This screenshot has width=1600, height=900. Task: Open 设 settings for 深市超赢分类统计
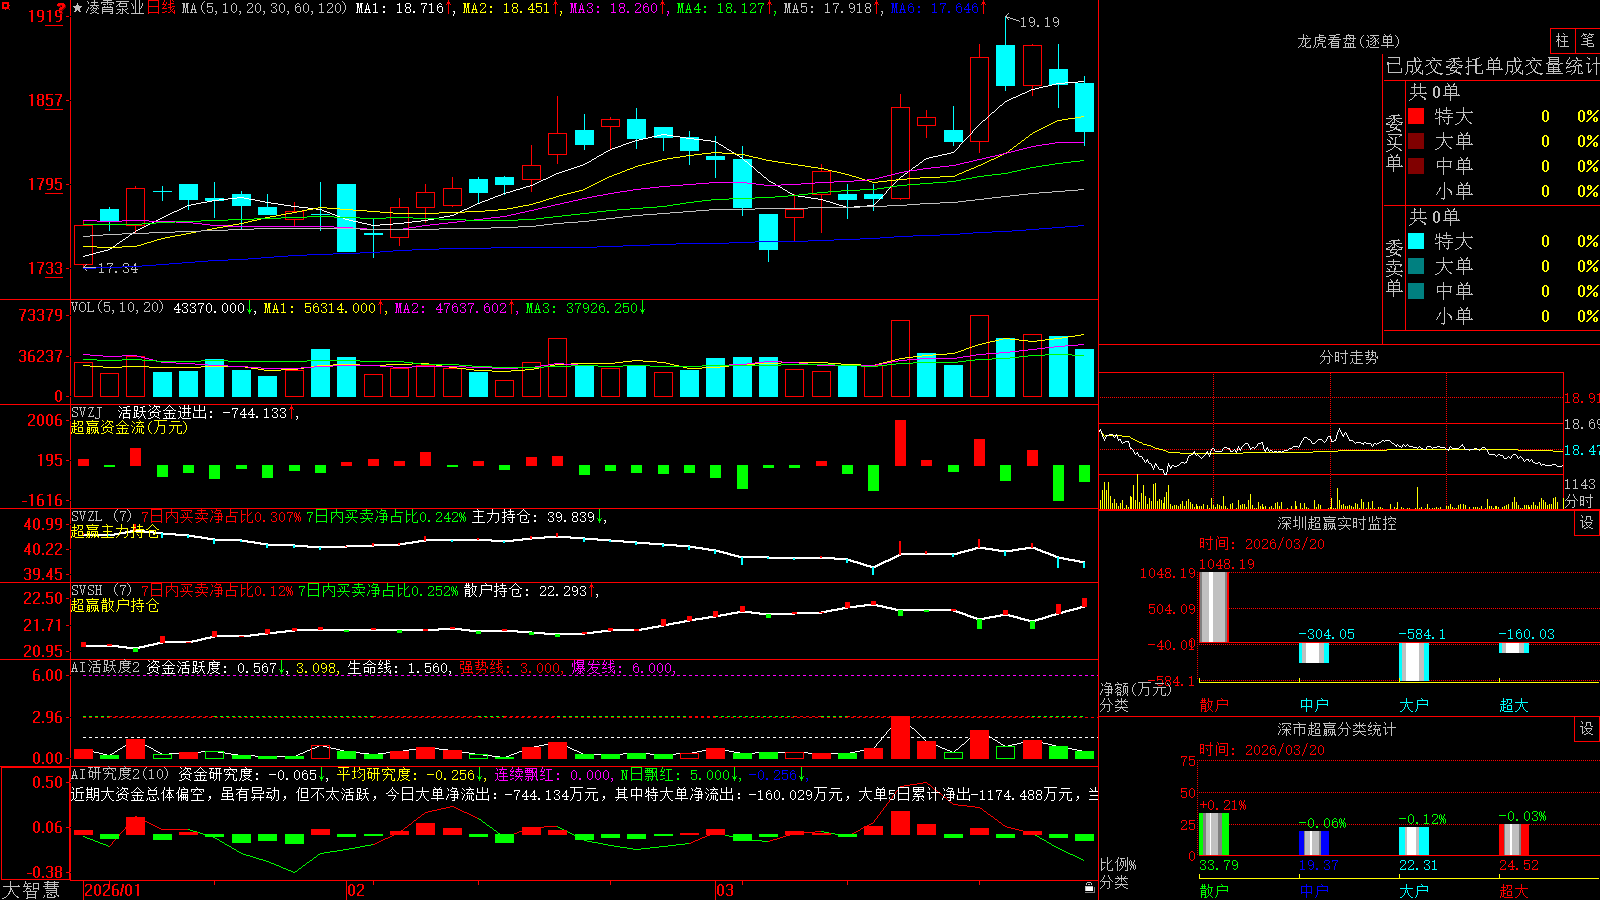coord(1587,729)
